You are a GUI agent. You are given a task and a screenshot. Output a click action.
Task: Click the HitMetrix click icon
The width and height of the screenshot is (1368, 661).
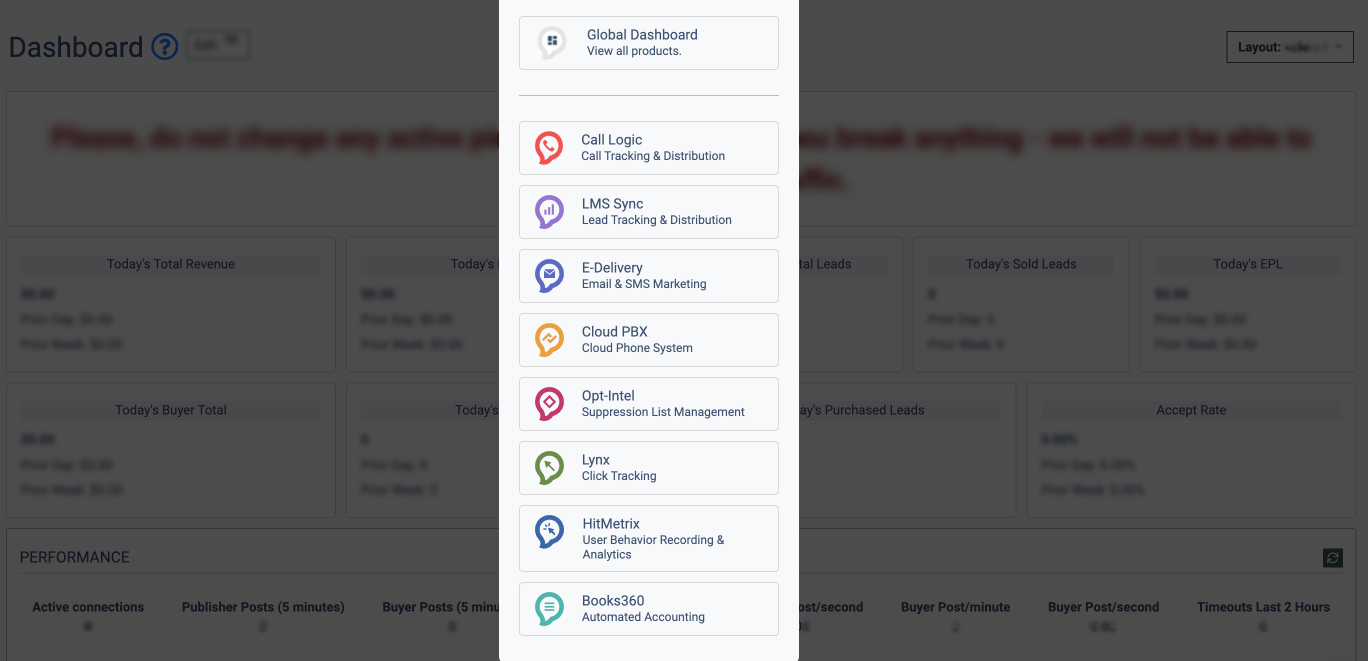pos(549,532)
